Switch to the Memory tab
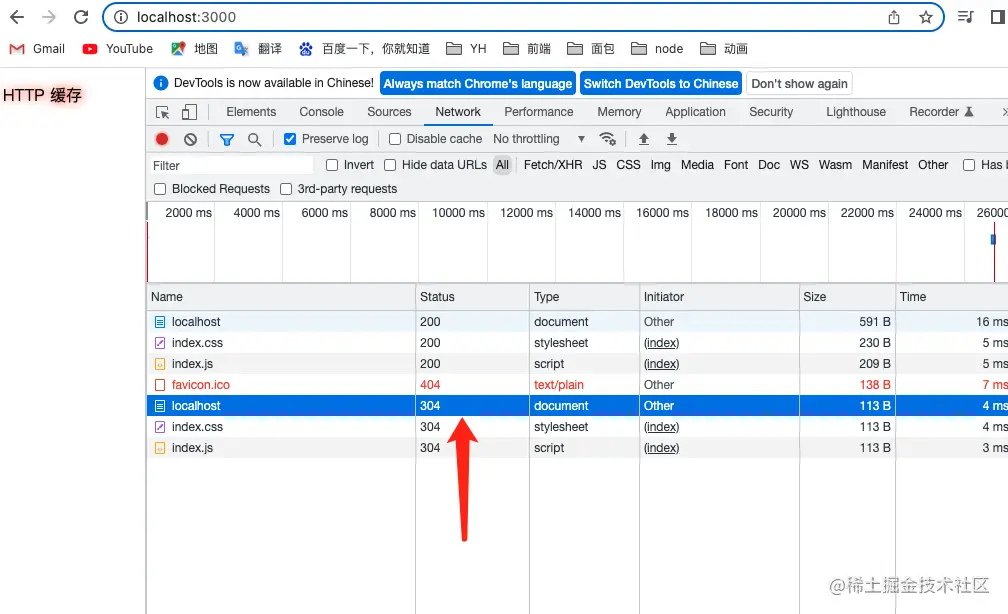Screen dimensions: 1008x614 pos(619,112)
